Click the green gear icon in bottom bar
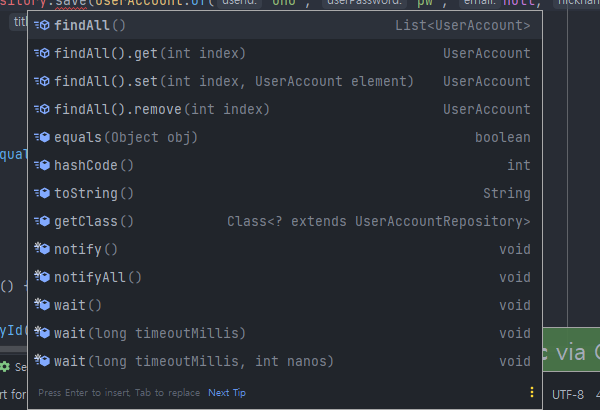600x410 pixels. pos(5,367)
